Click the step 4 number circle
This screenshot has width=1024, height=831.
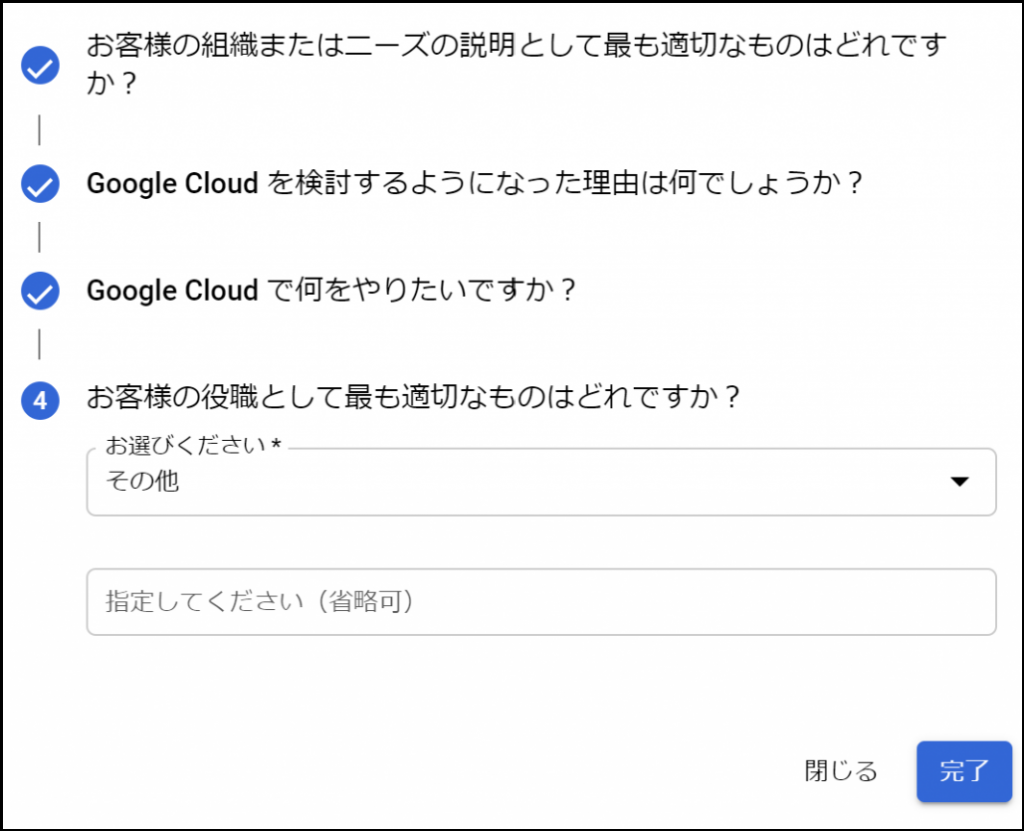coord(40,400)
